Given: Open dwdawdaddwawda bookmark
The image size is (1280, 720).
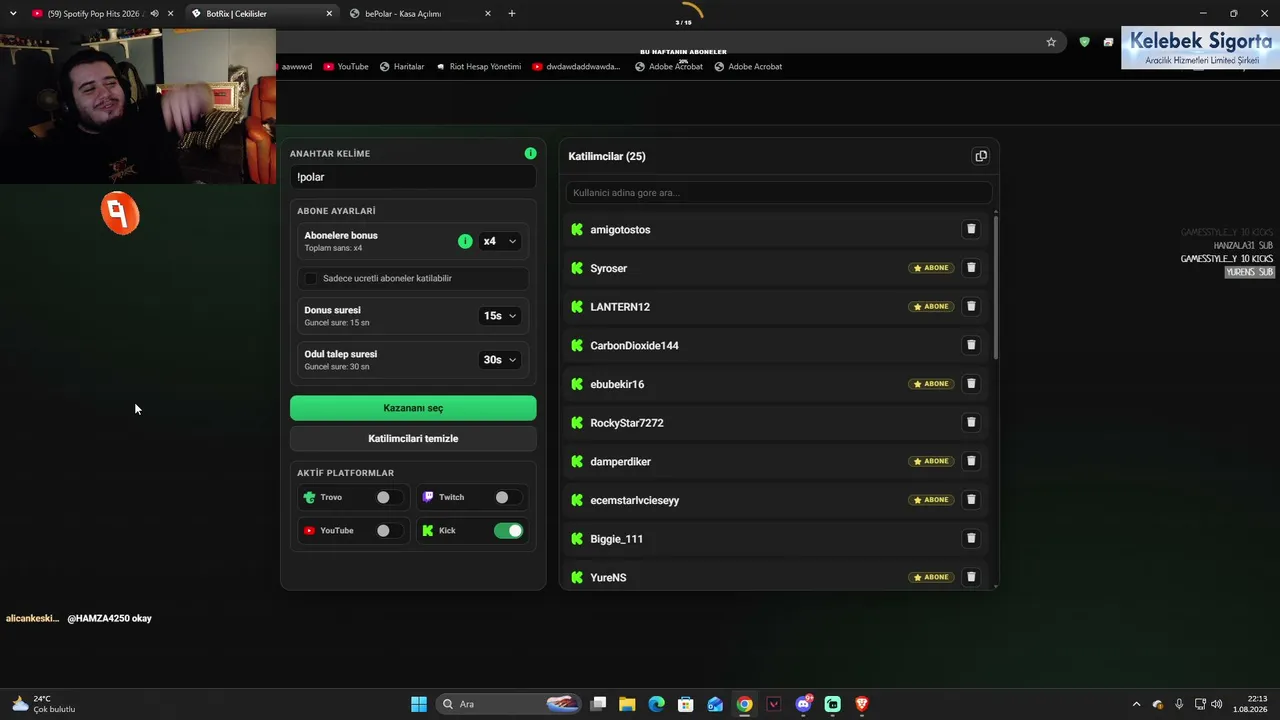Looking at the screenshot, I should pyautogui.click(x=576, y=67).
